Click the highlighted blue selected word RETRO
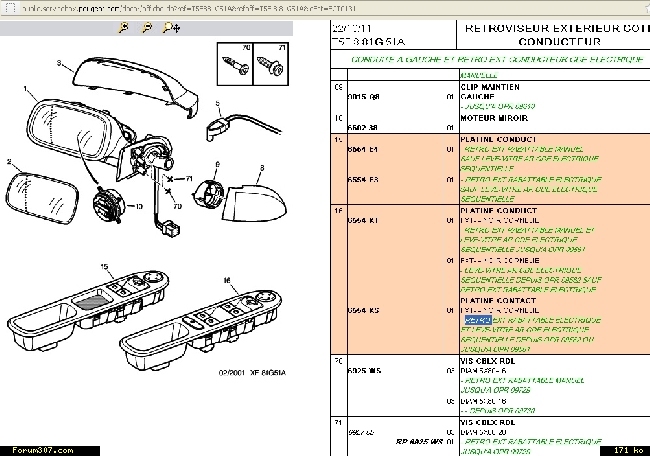This screenshot has width=650, height=456. tap(477, 320)
